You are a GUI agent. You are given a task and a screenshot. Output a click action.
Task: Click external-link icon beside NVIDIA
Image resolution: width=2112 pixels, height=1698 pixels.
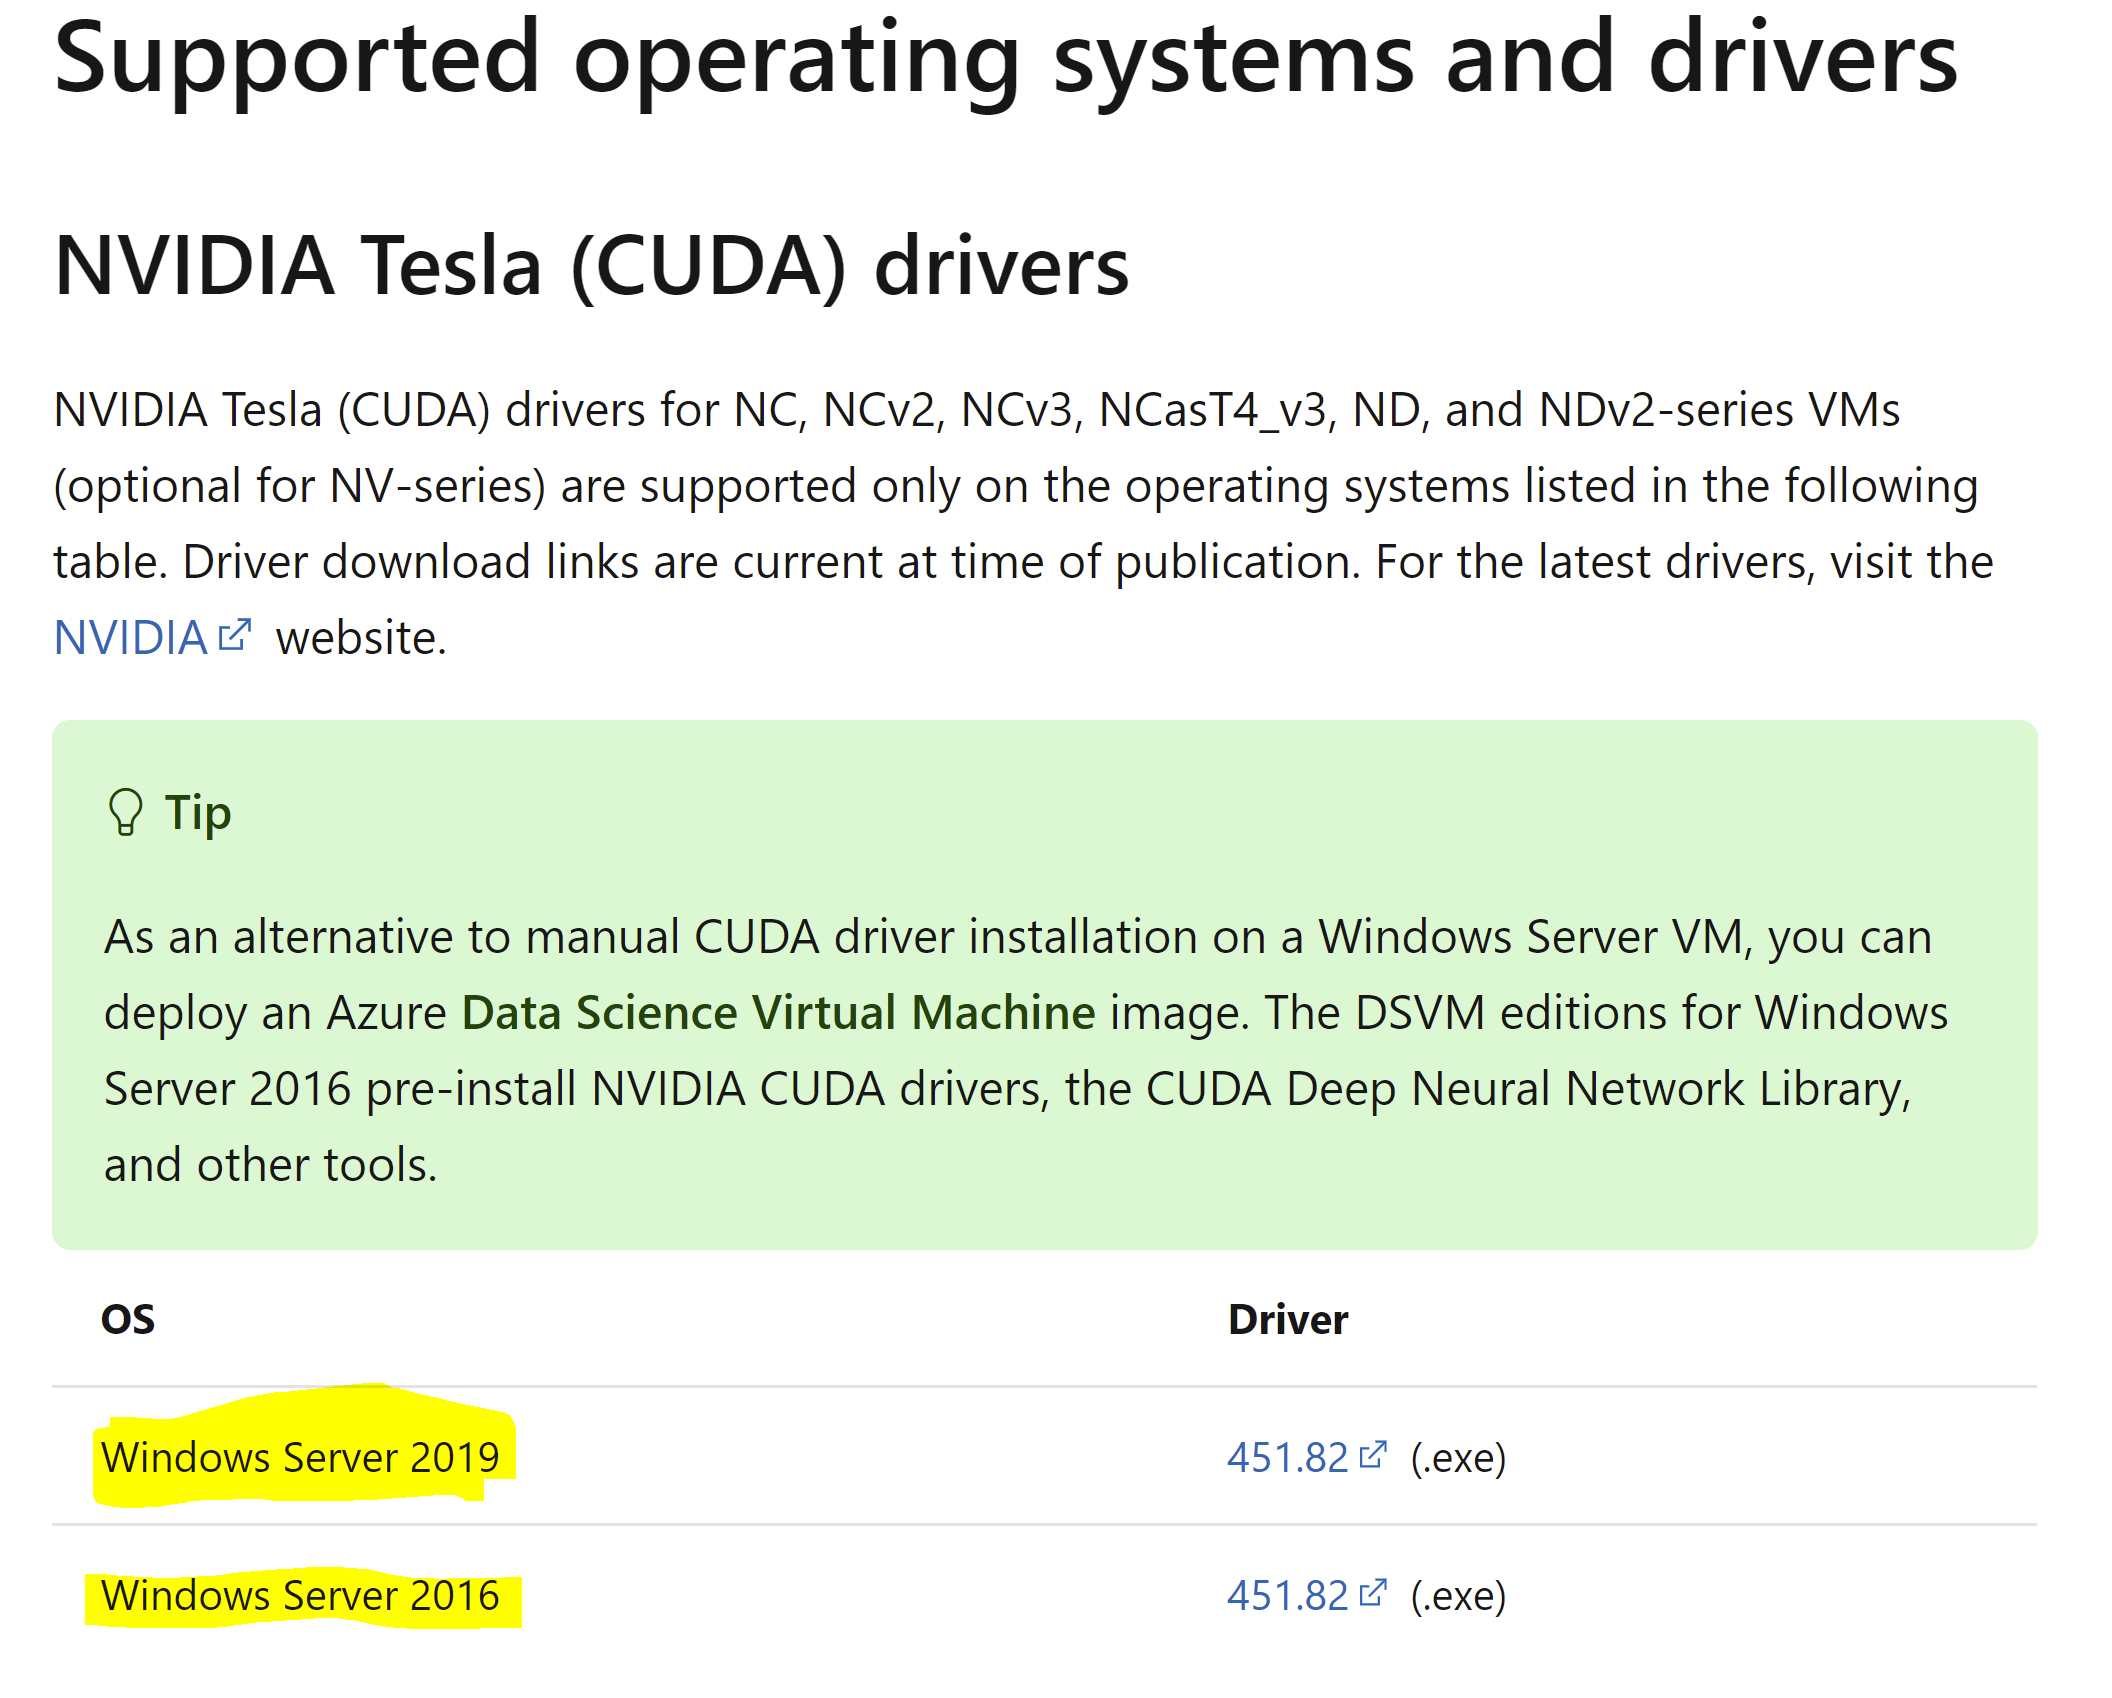point(234,635)
